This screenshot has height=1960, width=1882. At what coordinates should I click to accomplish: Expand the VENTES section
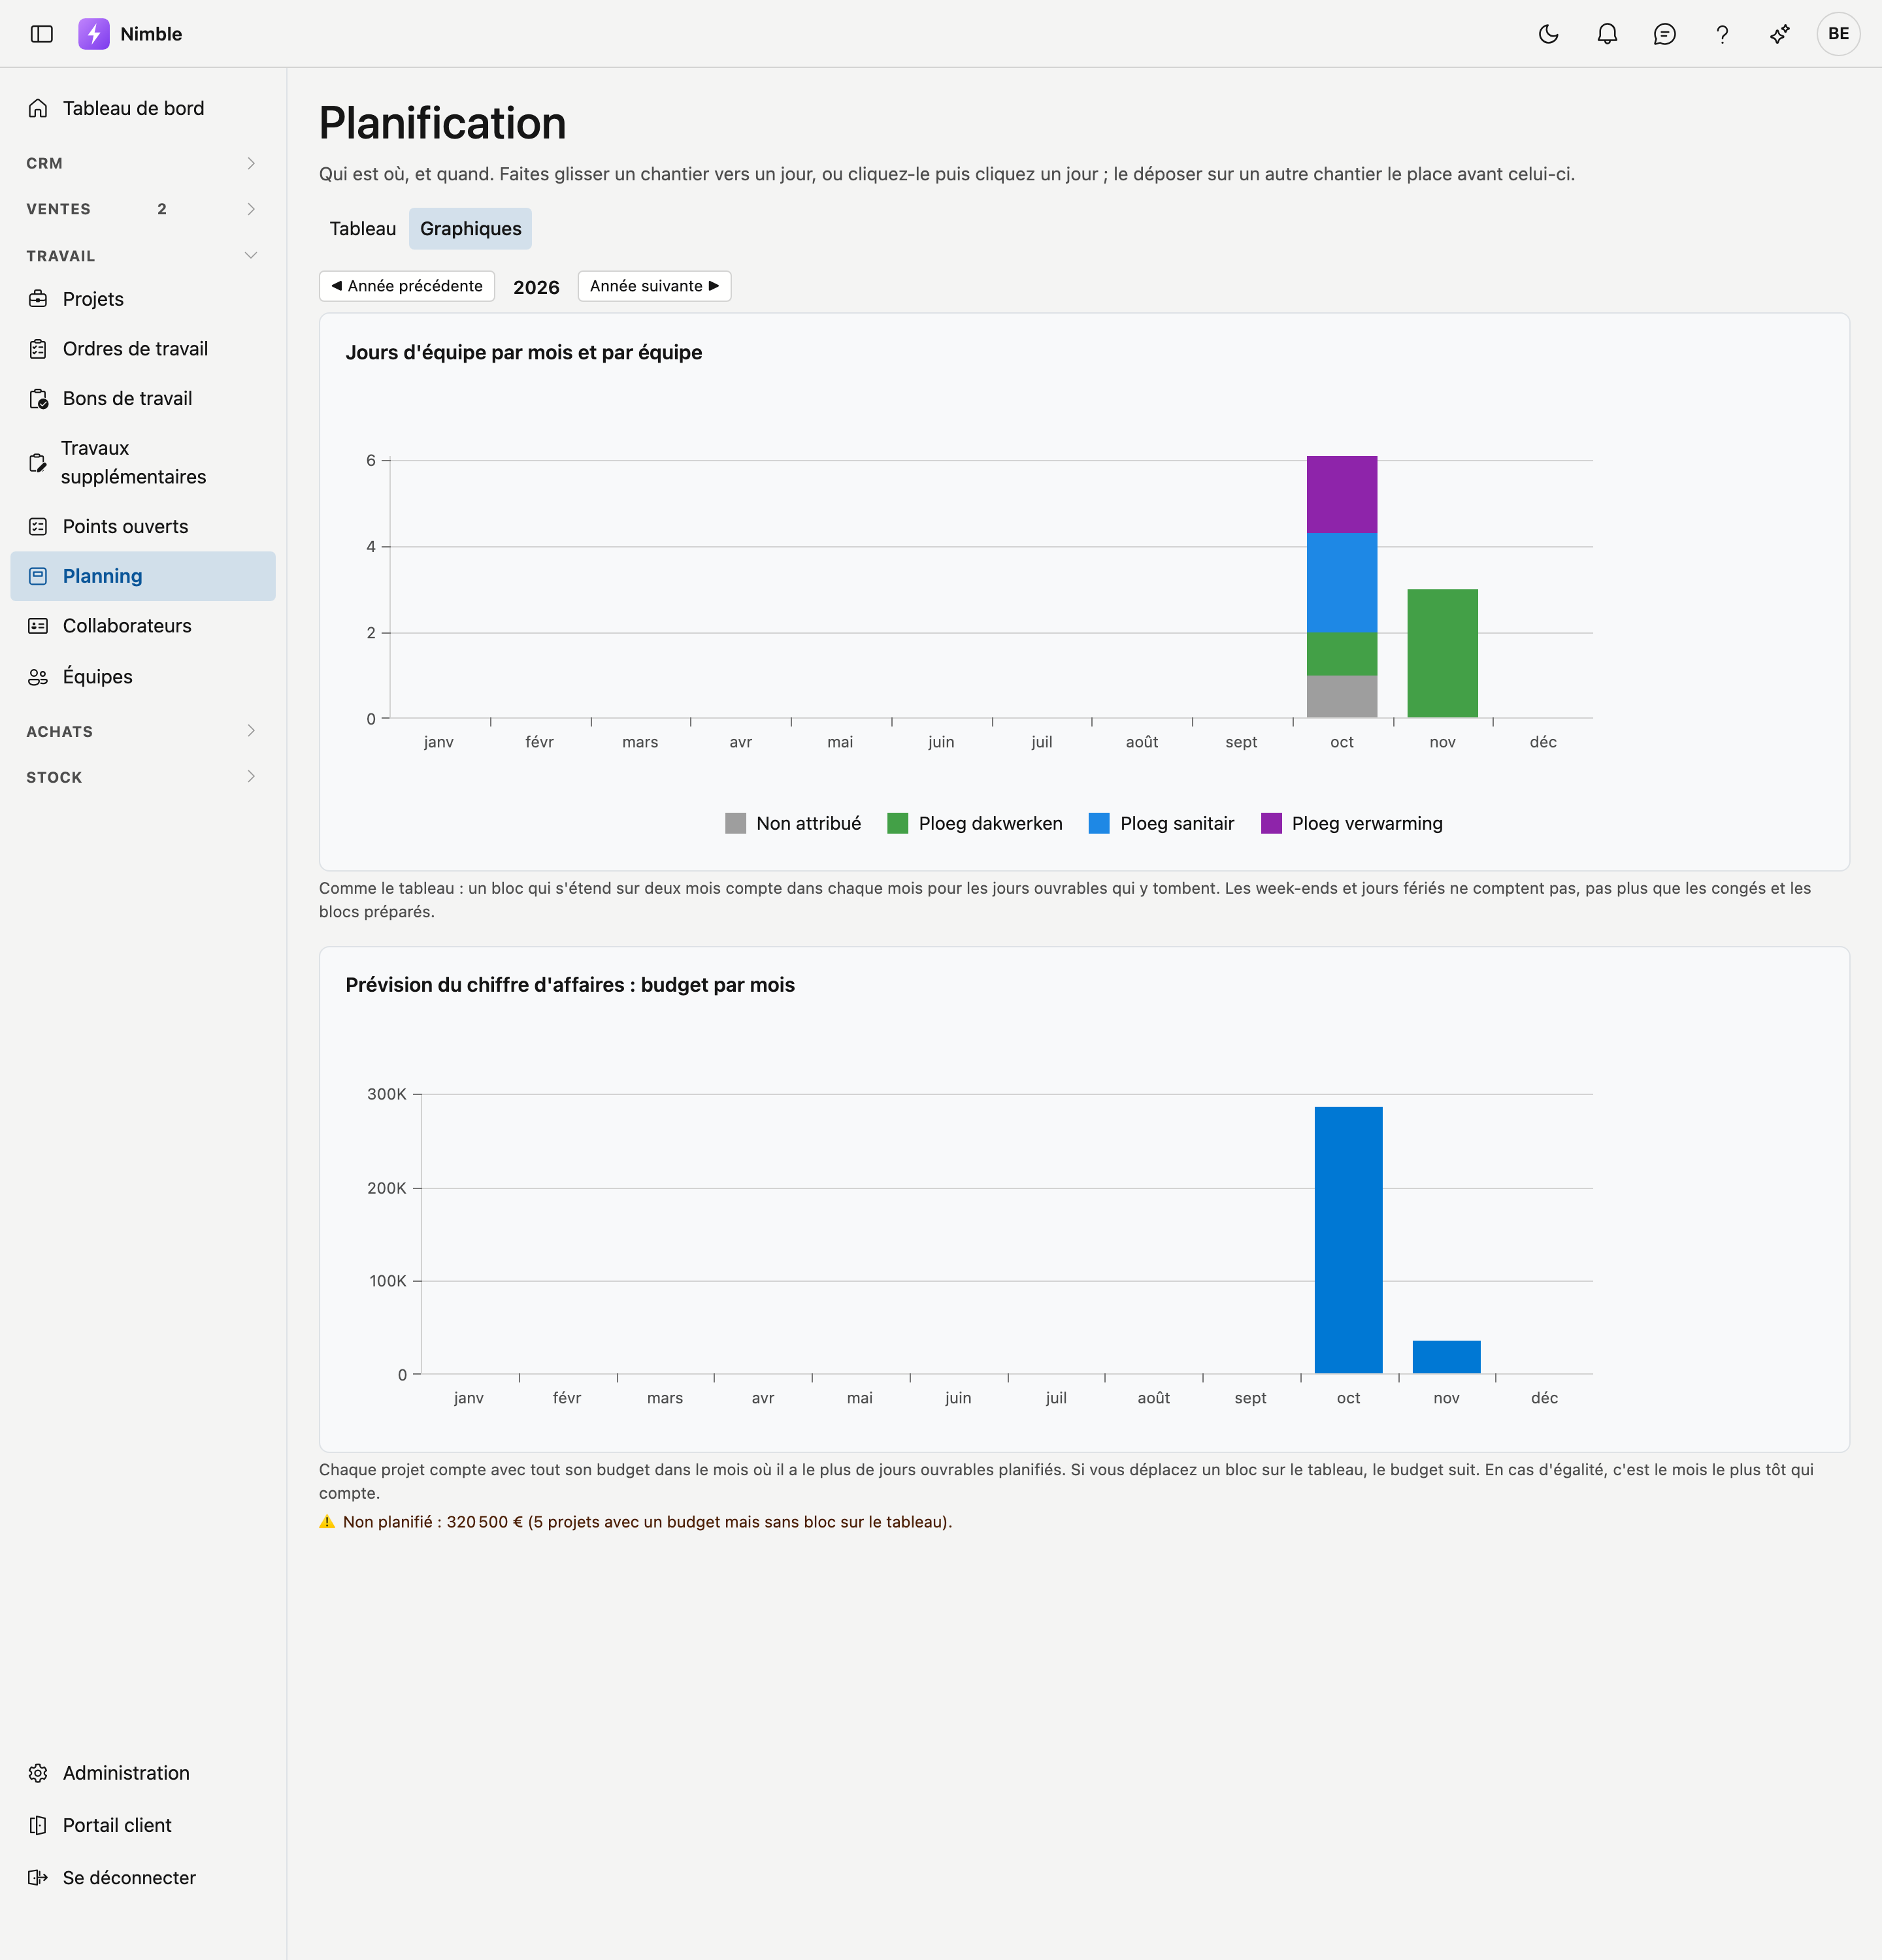coord(142,209)
